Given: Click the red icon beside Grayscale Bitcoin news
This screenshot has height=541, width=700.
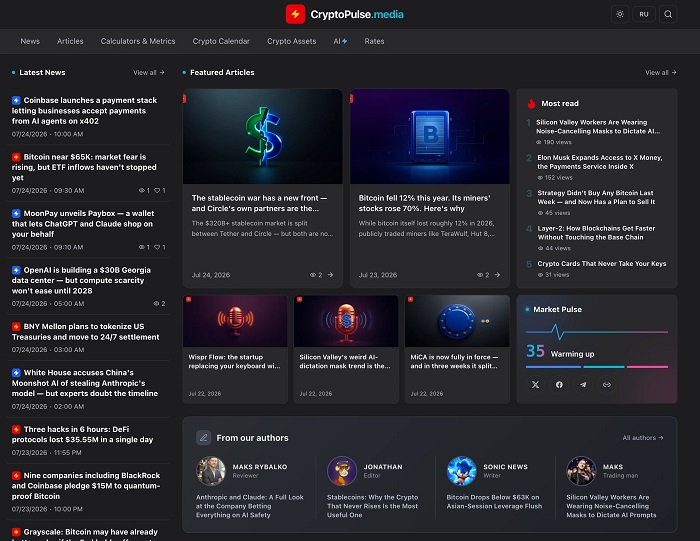Looking at the screenshot, I should (16, 532).
